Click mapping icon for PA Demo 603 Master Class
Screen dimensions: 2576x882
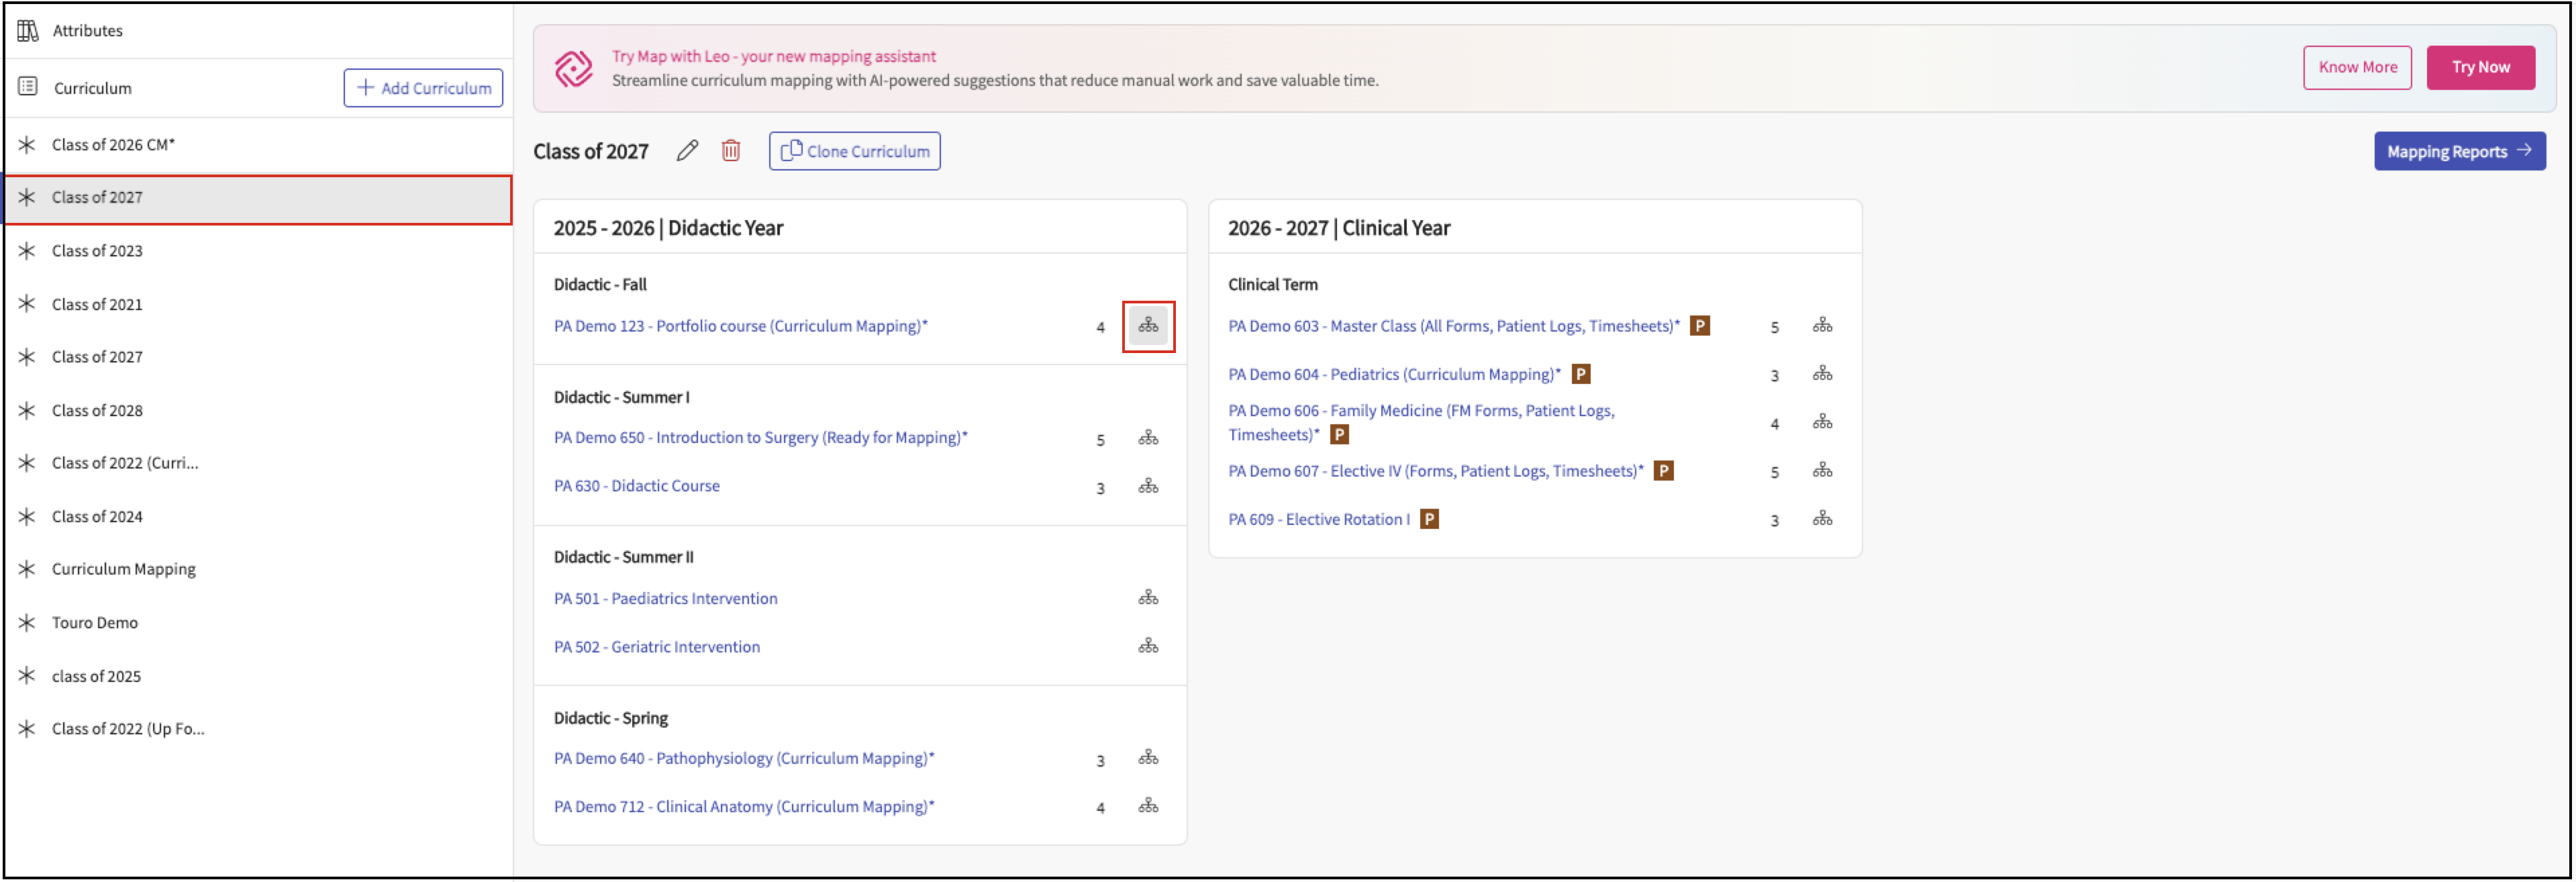tap(1822, 326)
